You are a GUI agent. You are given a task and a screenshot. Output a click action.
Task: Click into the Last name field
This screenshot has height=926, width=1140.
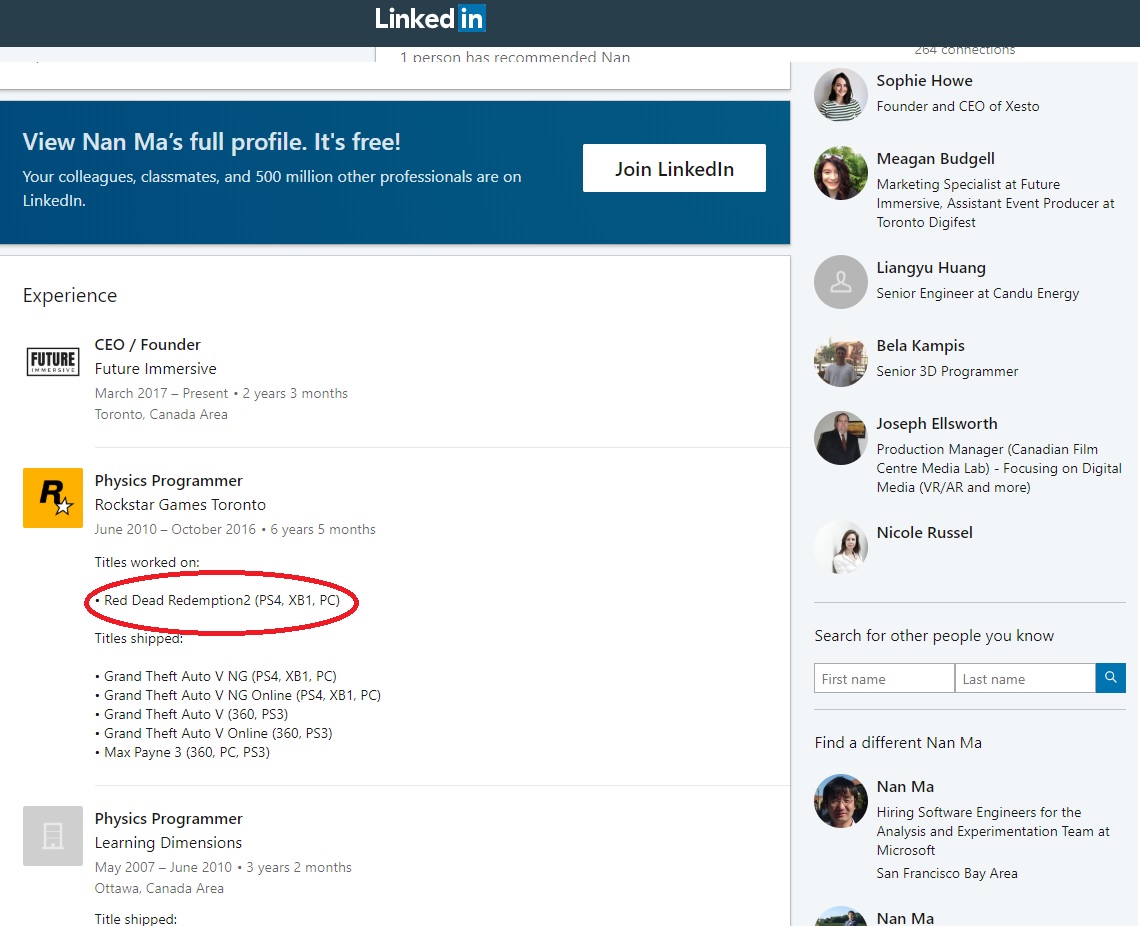click(x=1024, y=679)
